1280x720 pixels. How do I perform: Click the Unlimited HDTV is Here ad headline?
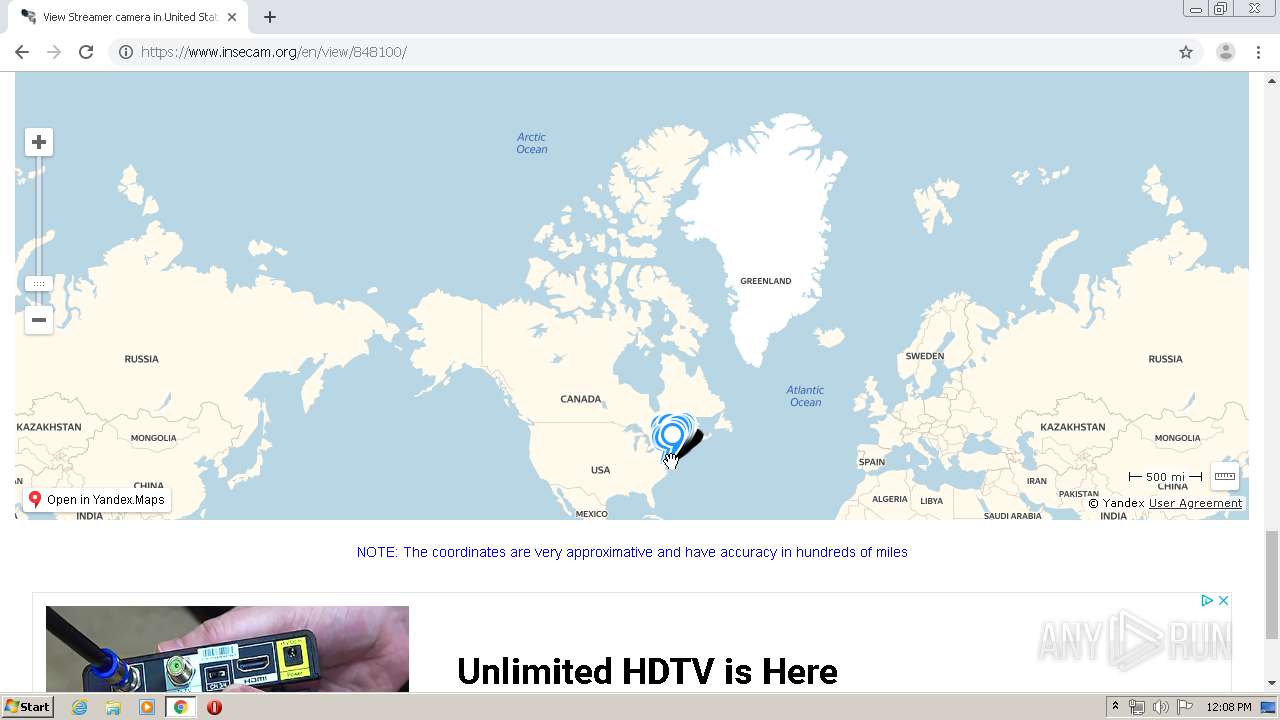pyautogui.click(x=647, y=671)
